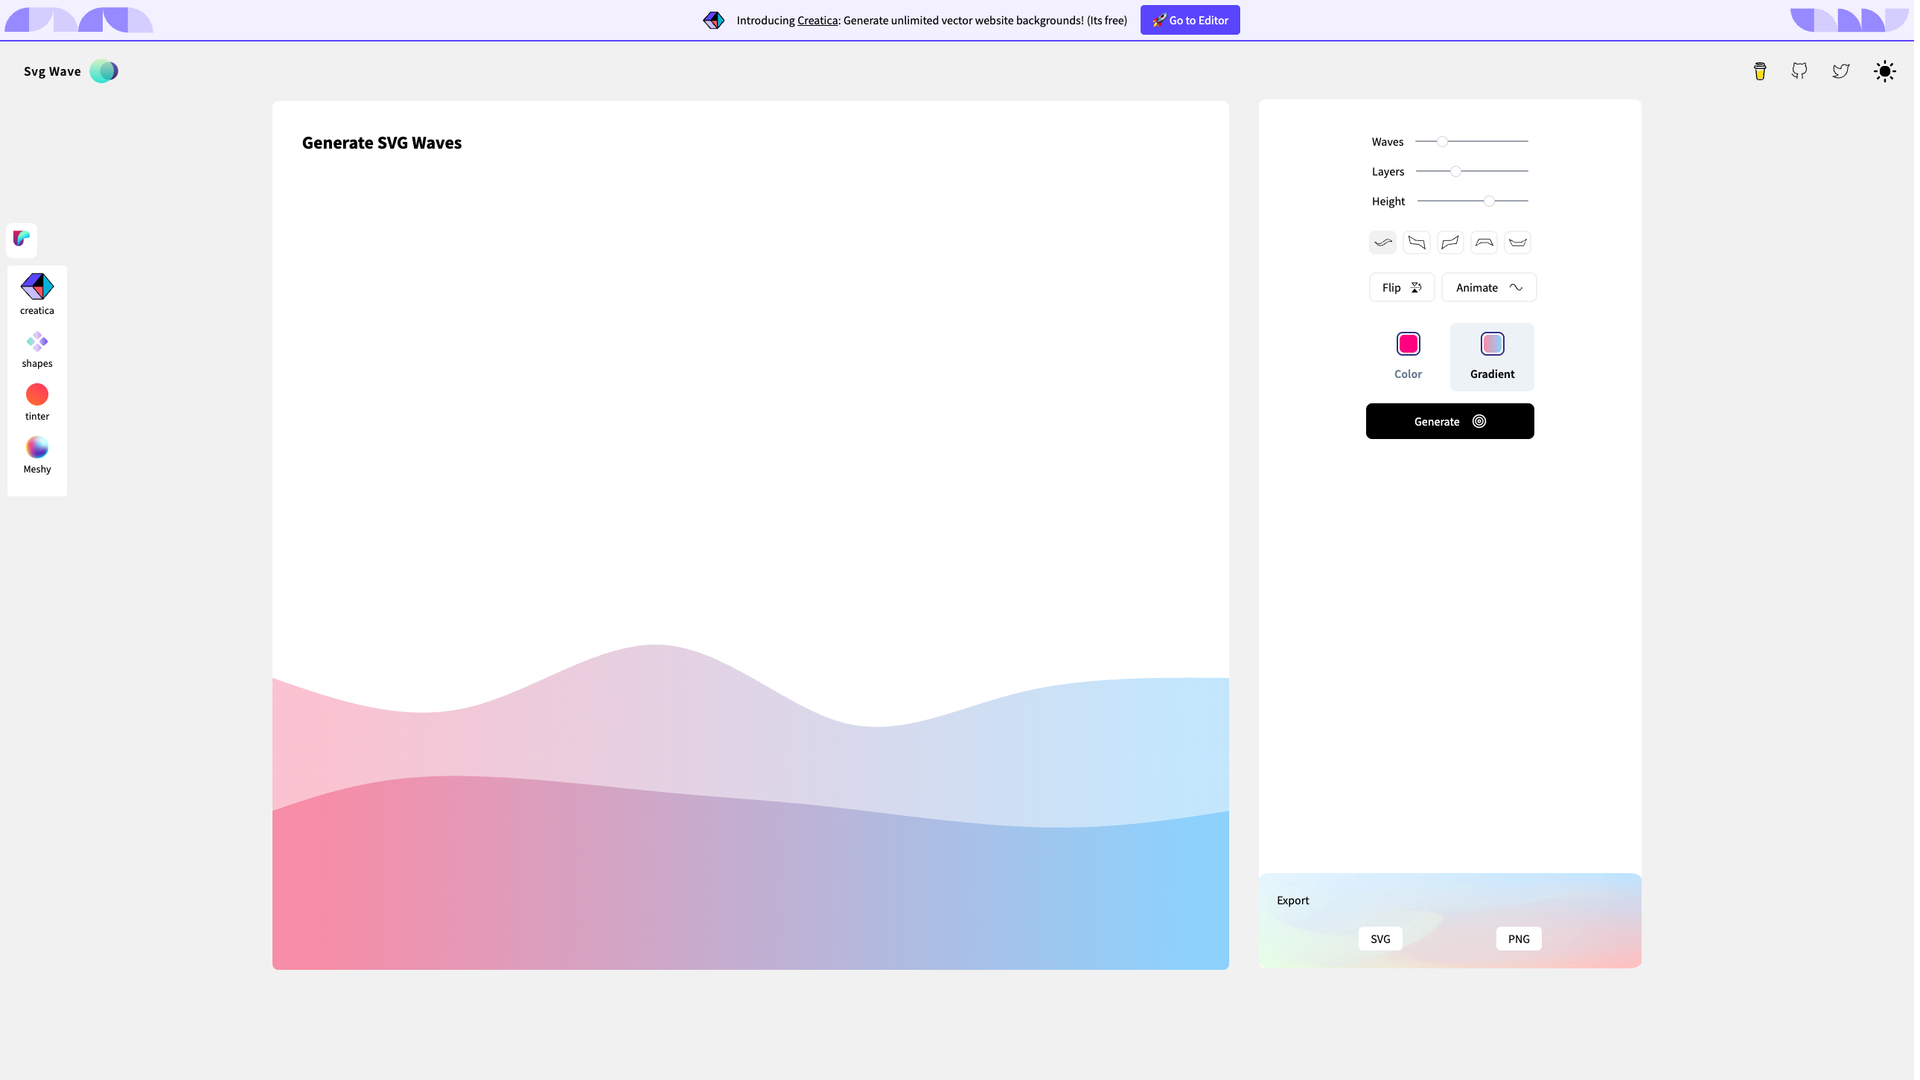Collapse the floating tools panel
The image size is (1920, 1080).
click(21, 239)
